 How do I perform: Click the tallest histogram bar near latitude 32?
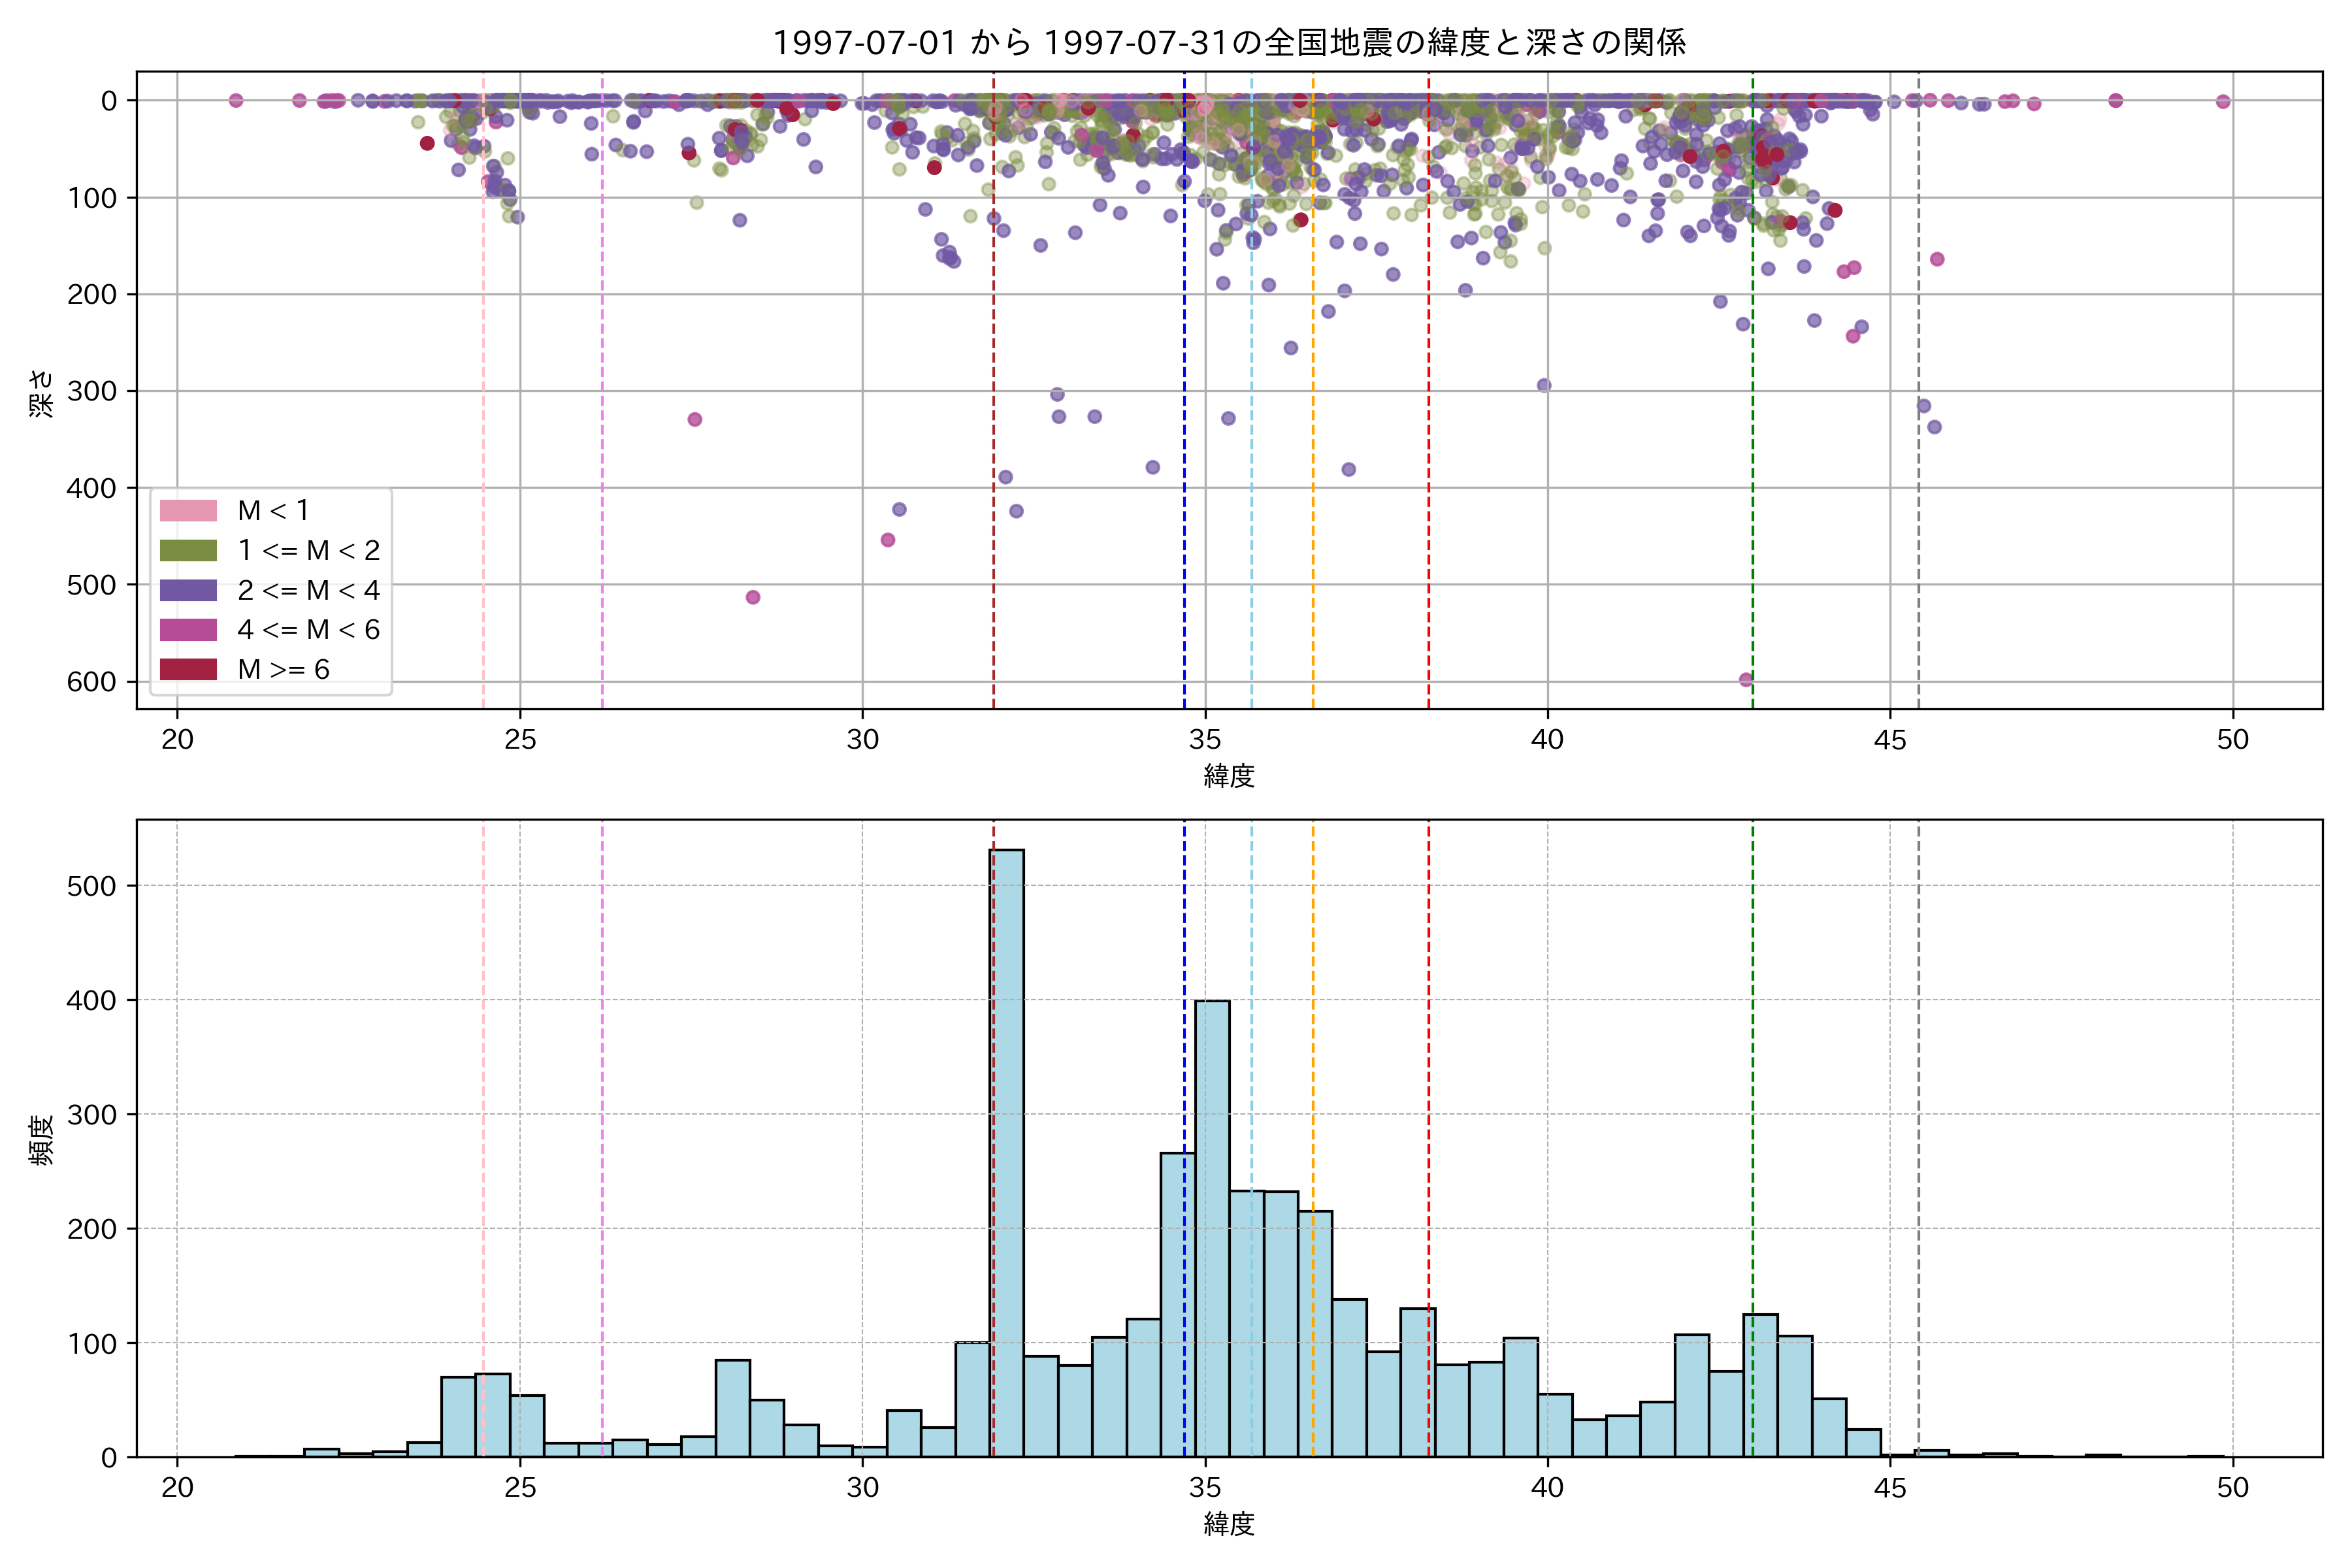pos(1007,1150)
